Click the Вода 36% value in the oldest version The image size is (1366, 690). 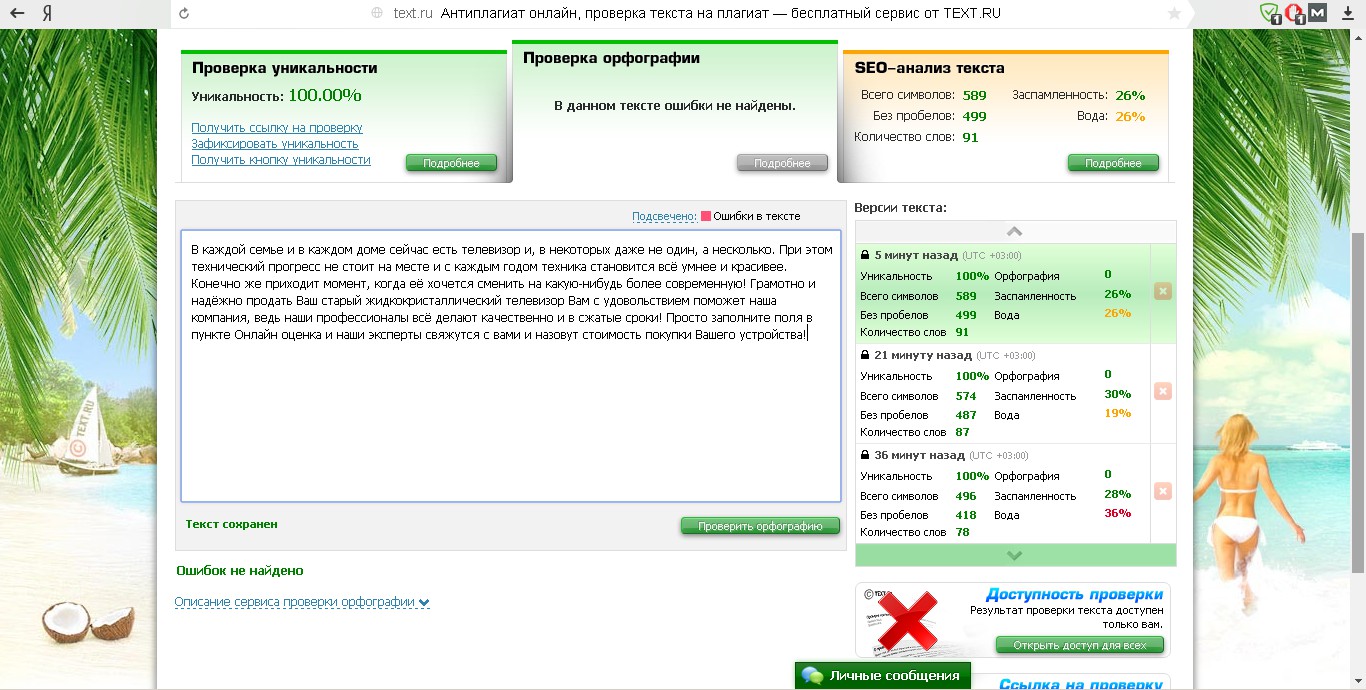[1117, 513]
